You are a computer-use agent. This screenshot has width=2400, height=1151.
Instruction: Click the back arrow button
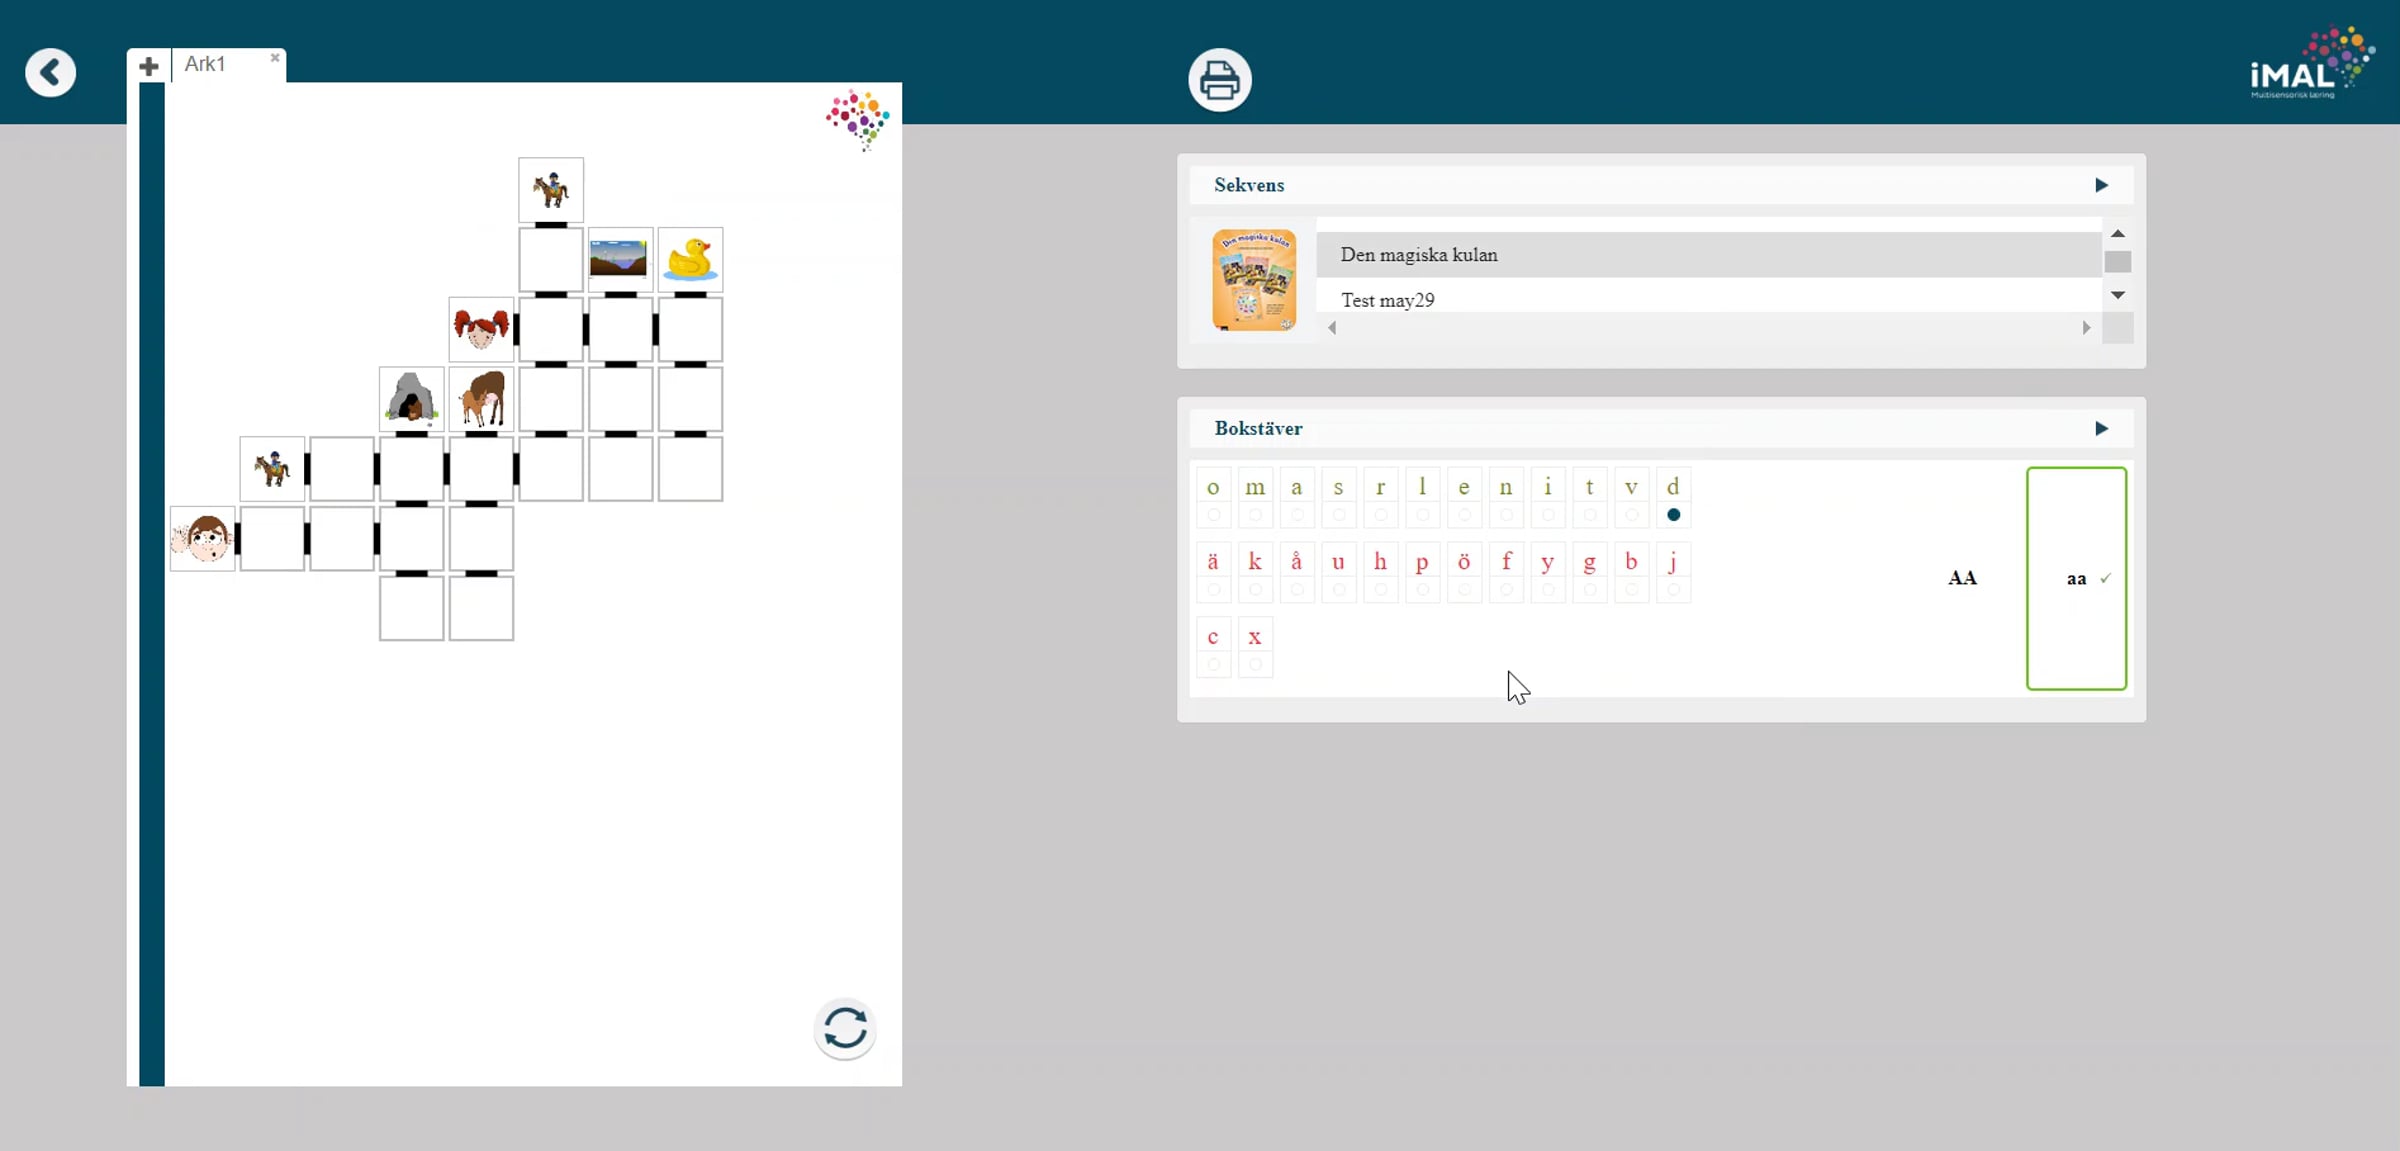(x=50, y=73)
